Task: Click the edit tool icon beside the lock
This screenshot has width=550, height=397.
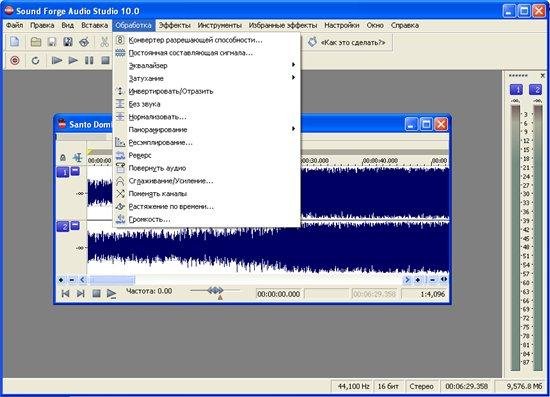Action: (x=77, y=157)
